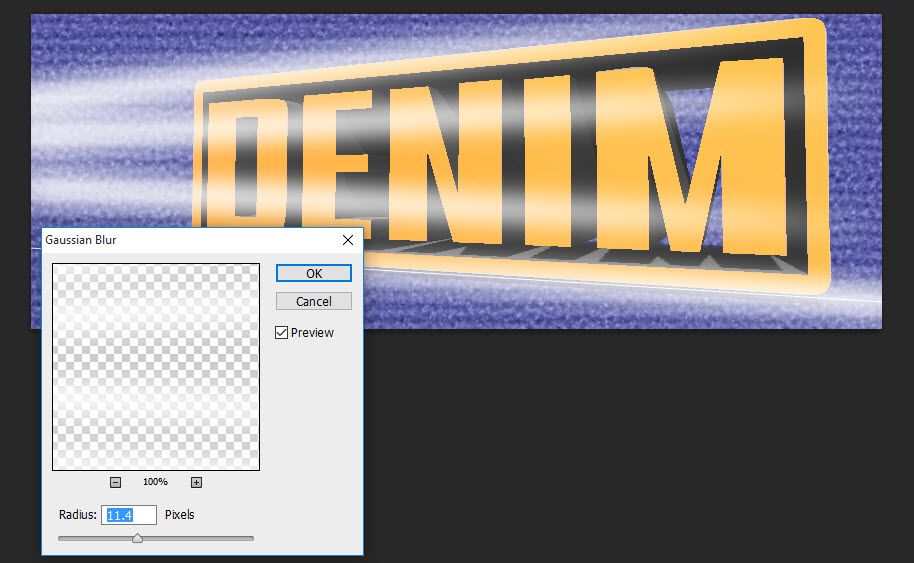
Task: Click the Preview checkbox label text
Action: point(312,333)
